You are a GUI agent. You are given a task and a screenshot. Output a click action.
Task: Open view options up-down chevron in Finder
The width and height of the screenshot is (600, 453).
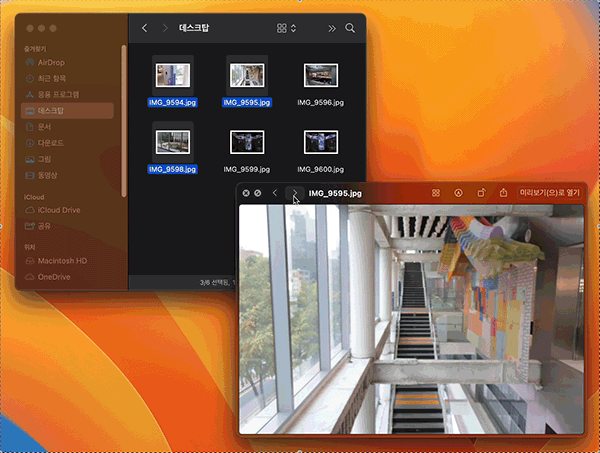(293, 28)
